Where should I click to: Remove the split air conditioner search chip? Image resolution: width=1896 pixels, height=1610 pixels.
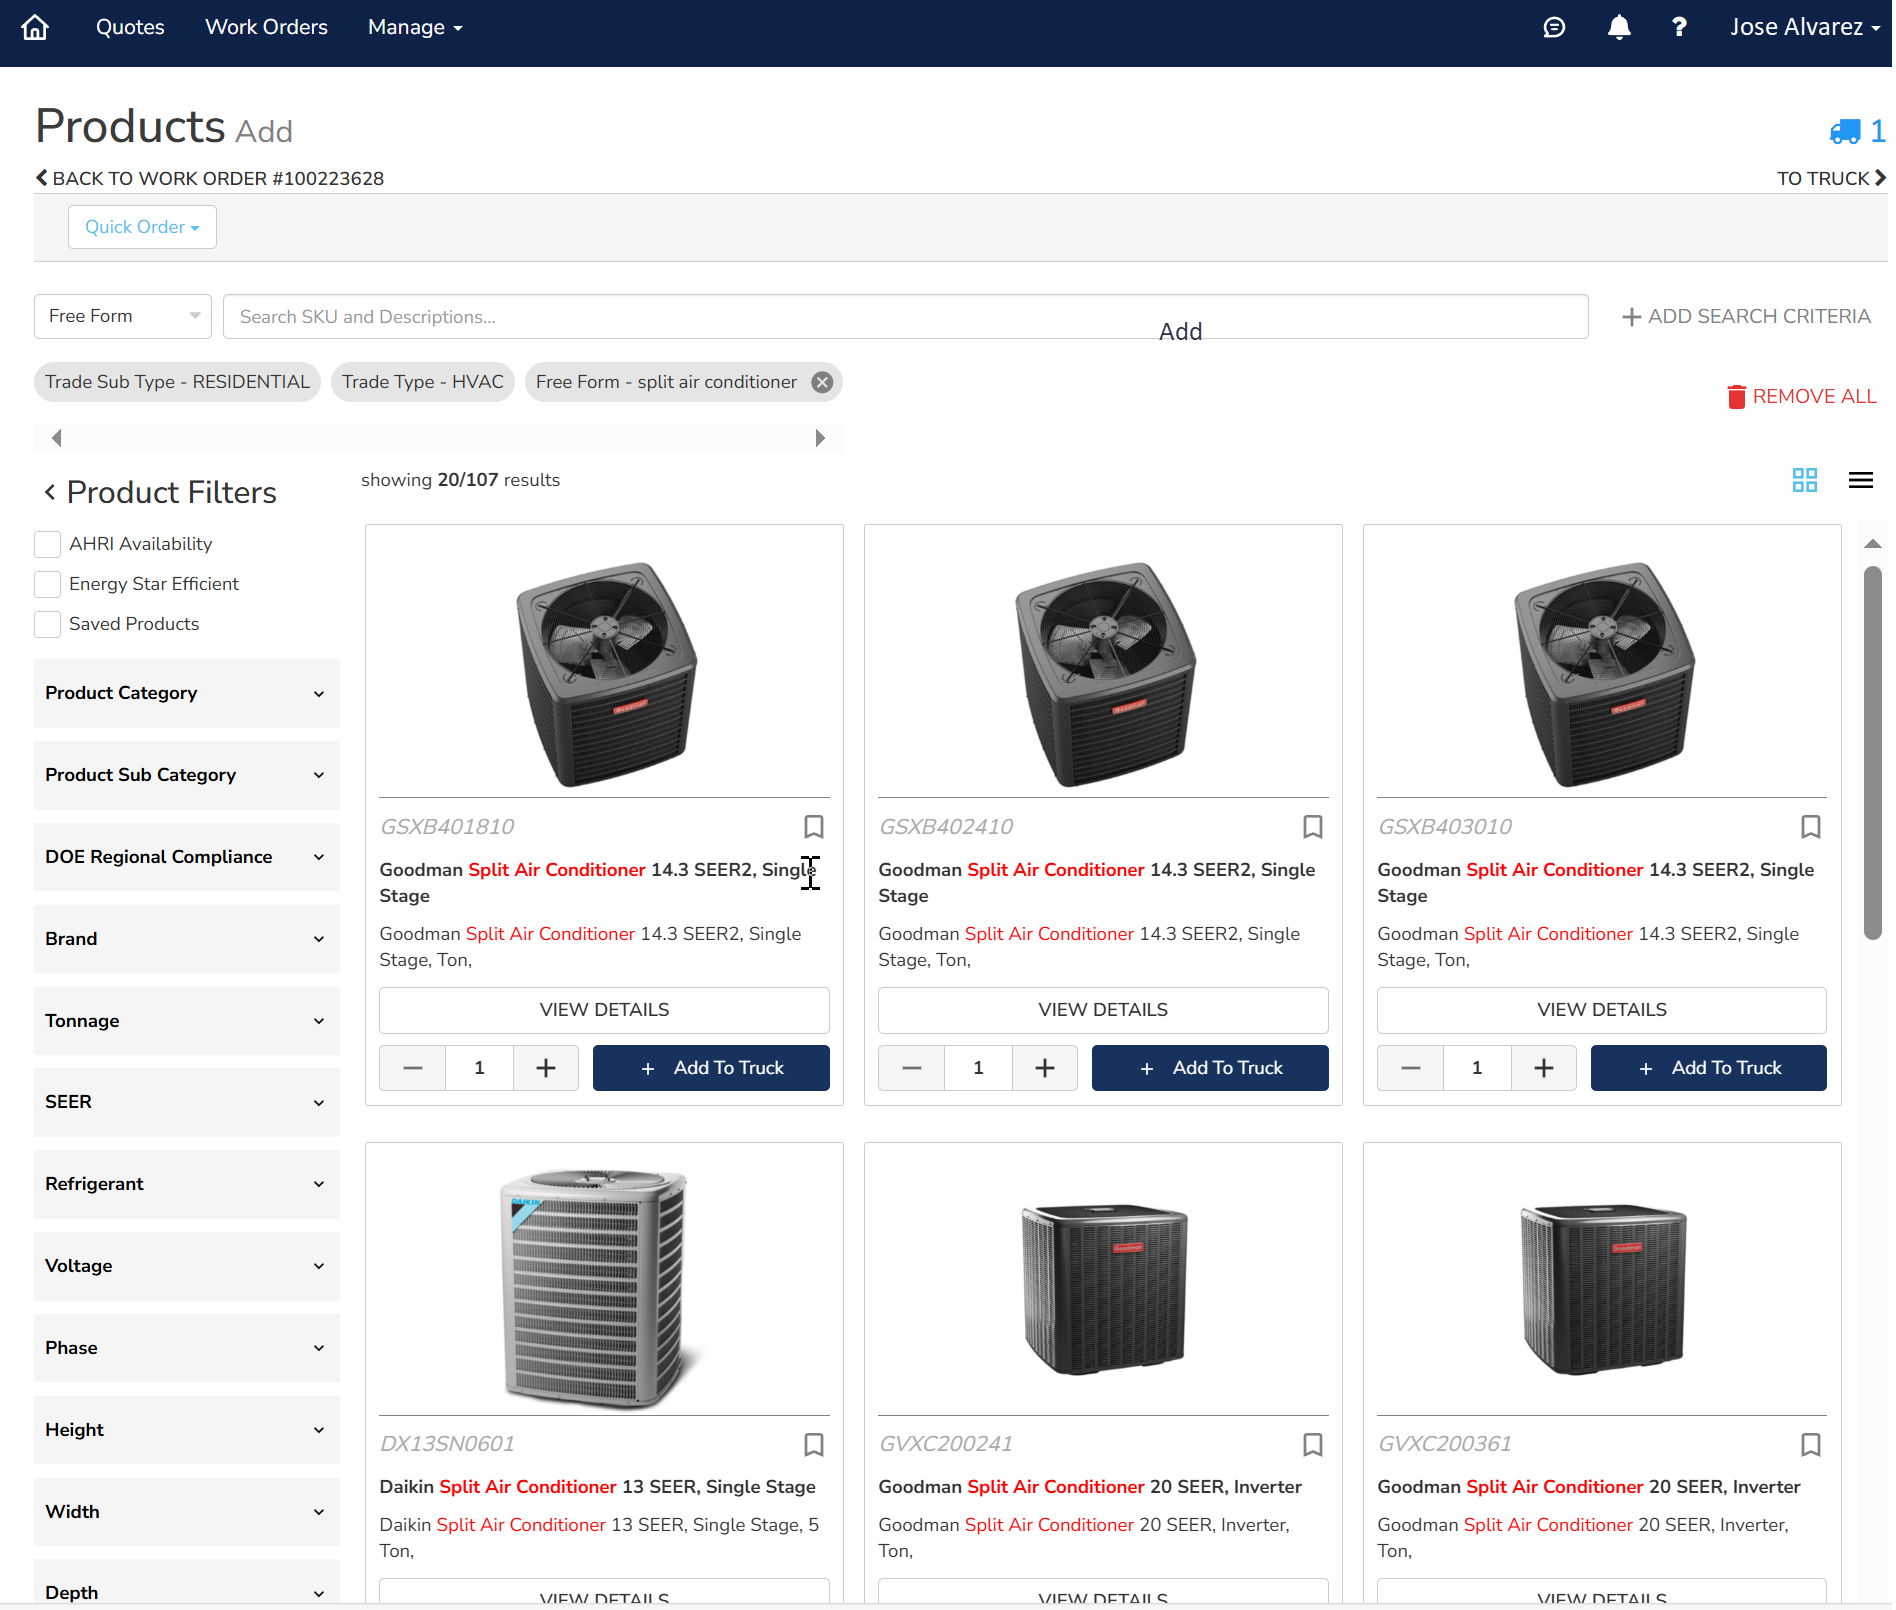(822, 382)
